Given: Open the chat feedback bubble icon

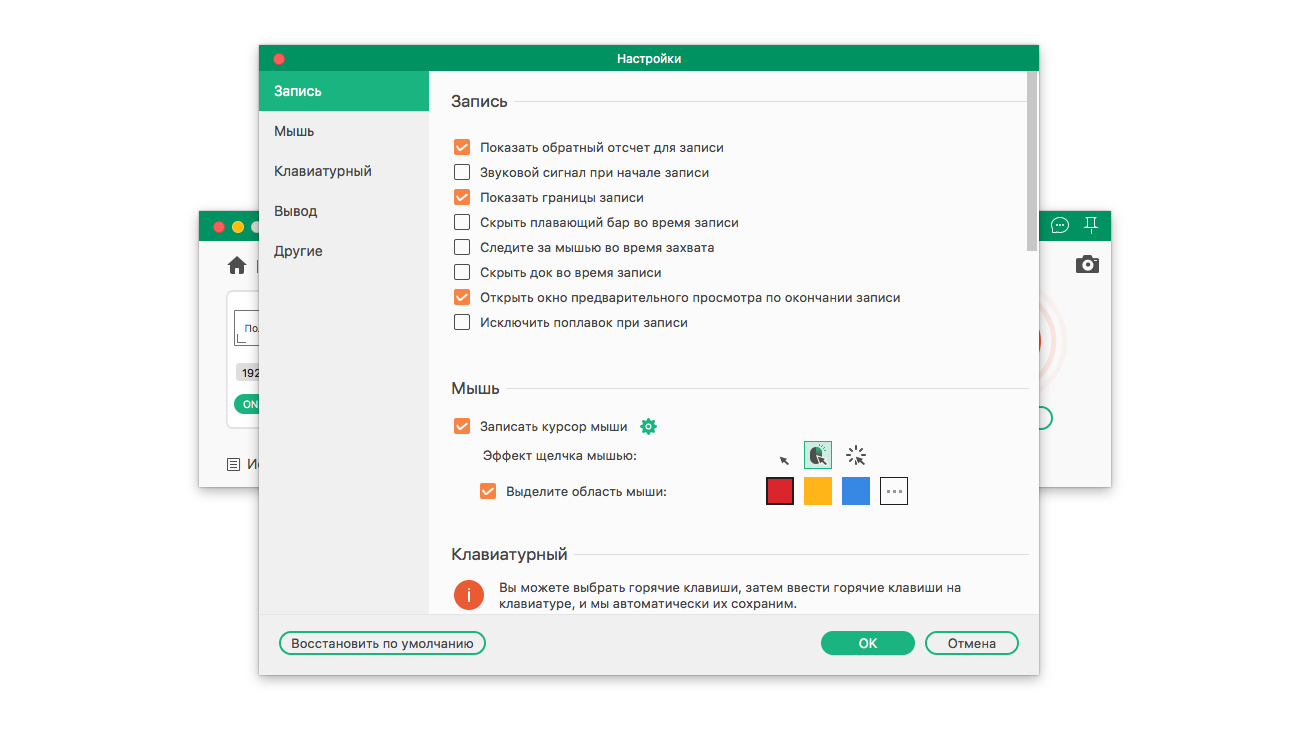Looking at the screenshot, I should pos(1060,225).
